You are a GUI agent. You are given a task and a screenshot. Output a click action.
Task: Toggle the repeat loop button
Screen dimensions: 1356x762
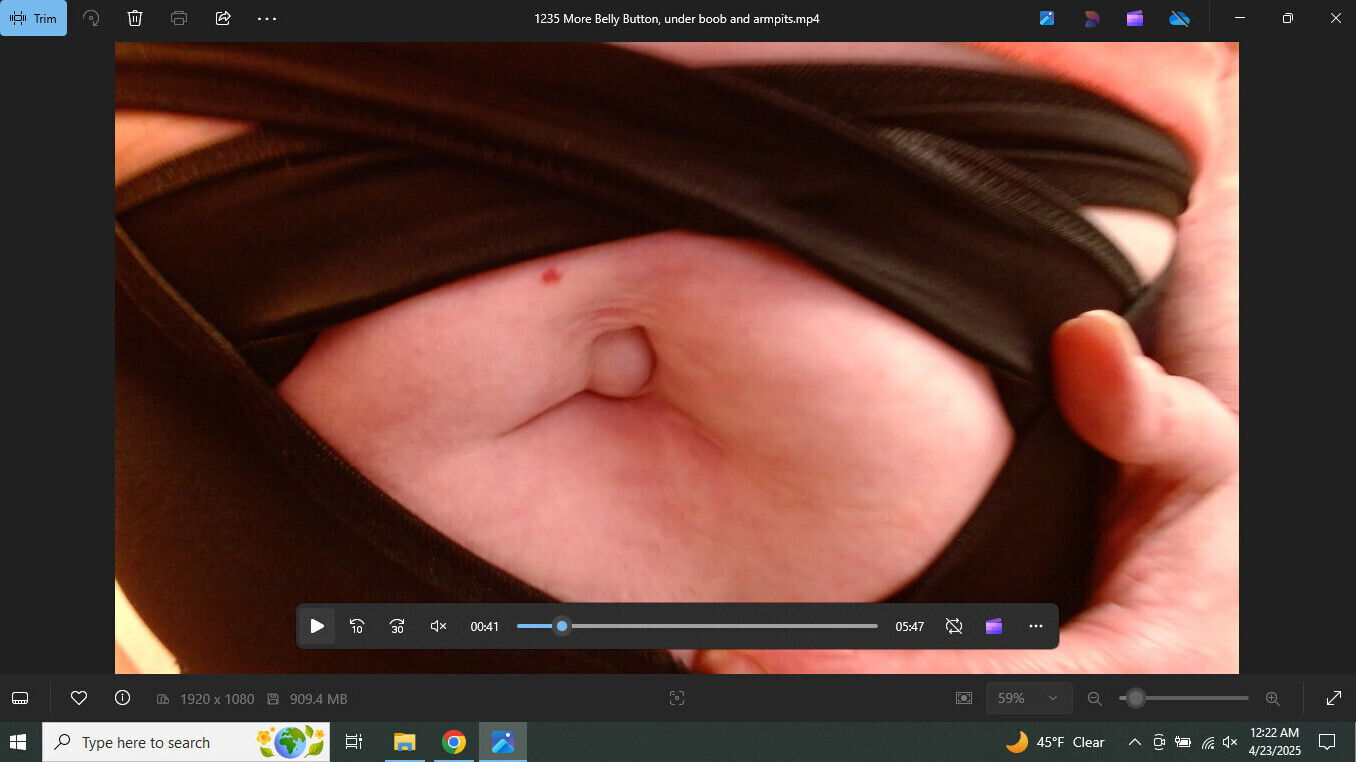954,627
